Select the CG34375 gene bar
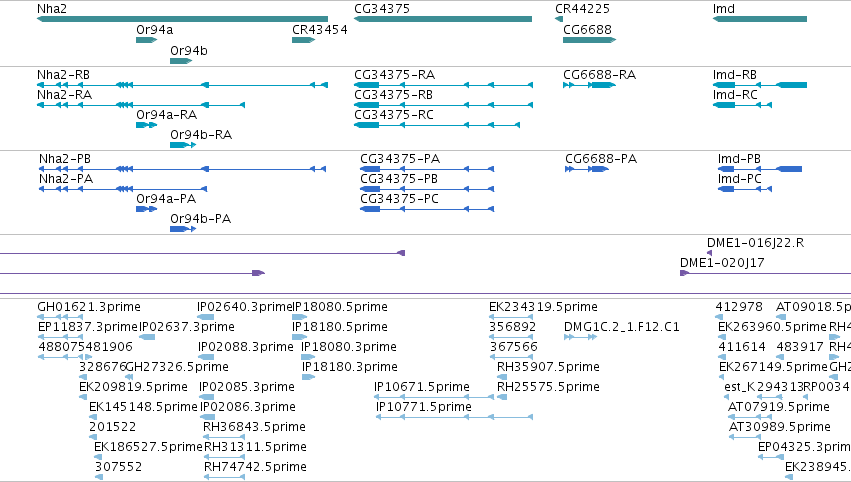This screenshot has width=851, height=482. [x=443, y=19]
